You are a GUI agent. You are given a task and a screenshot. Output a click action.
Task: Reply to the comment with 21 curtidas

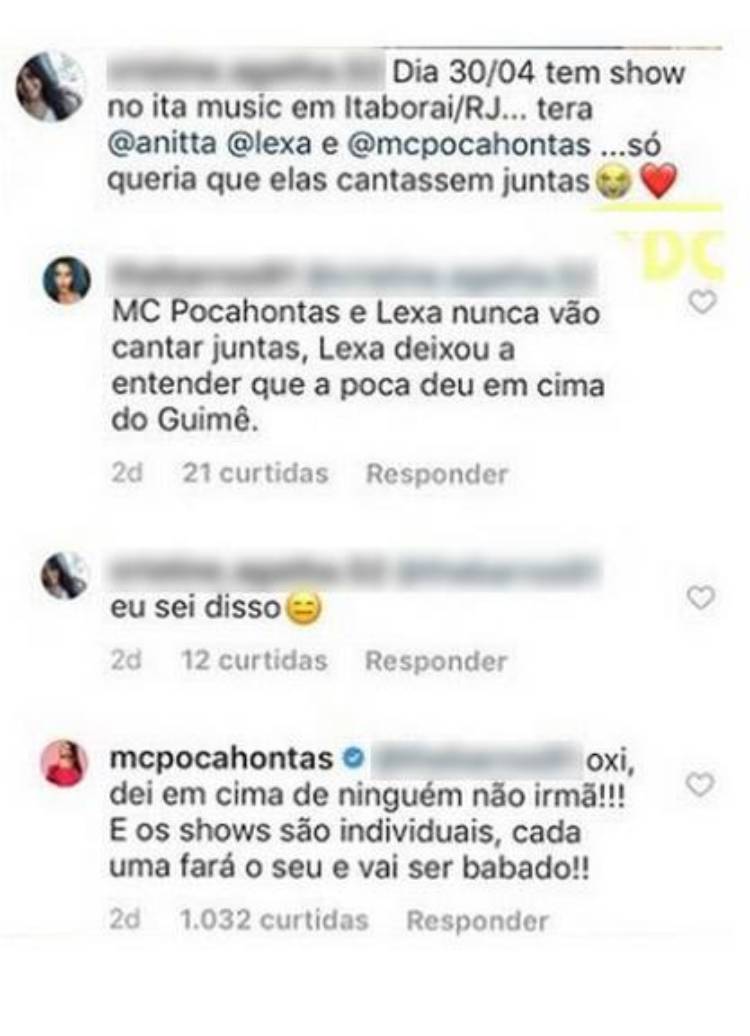pyautogui.click(x=437, y=474)
